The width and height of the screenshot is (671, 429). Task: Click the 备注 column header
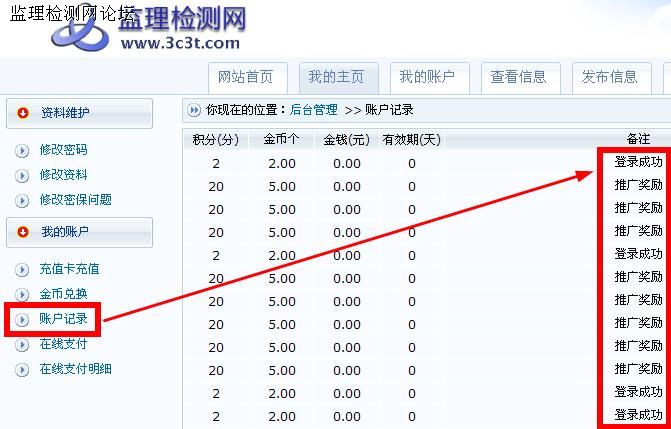pyautogui.click(x=638, y=140)
